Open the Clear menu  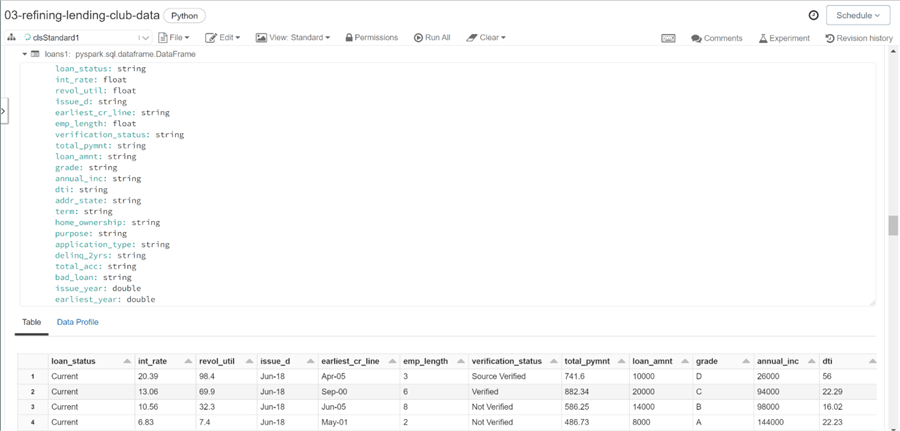coord(486,38)
